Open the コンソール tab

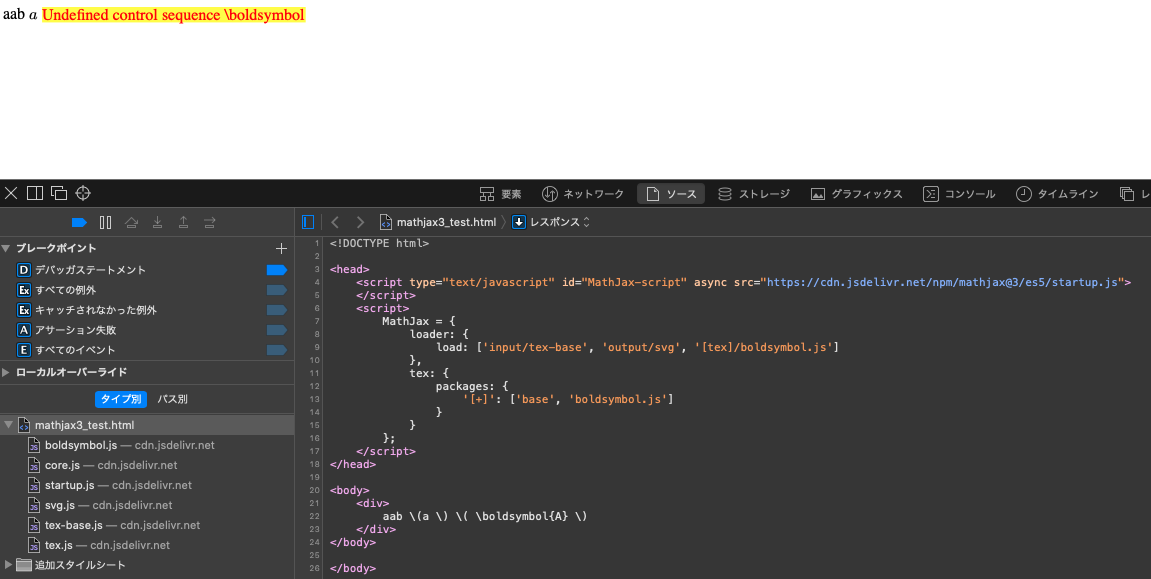click(x=959, y=194)
